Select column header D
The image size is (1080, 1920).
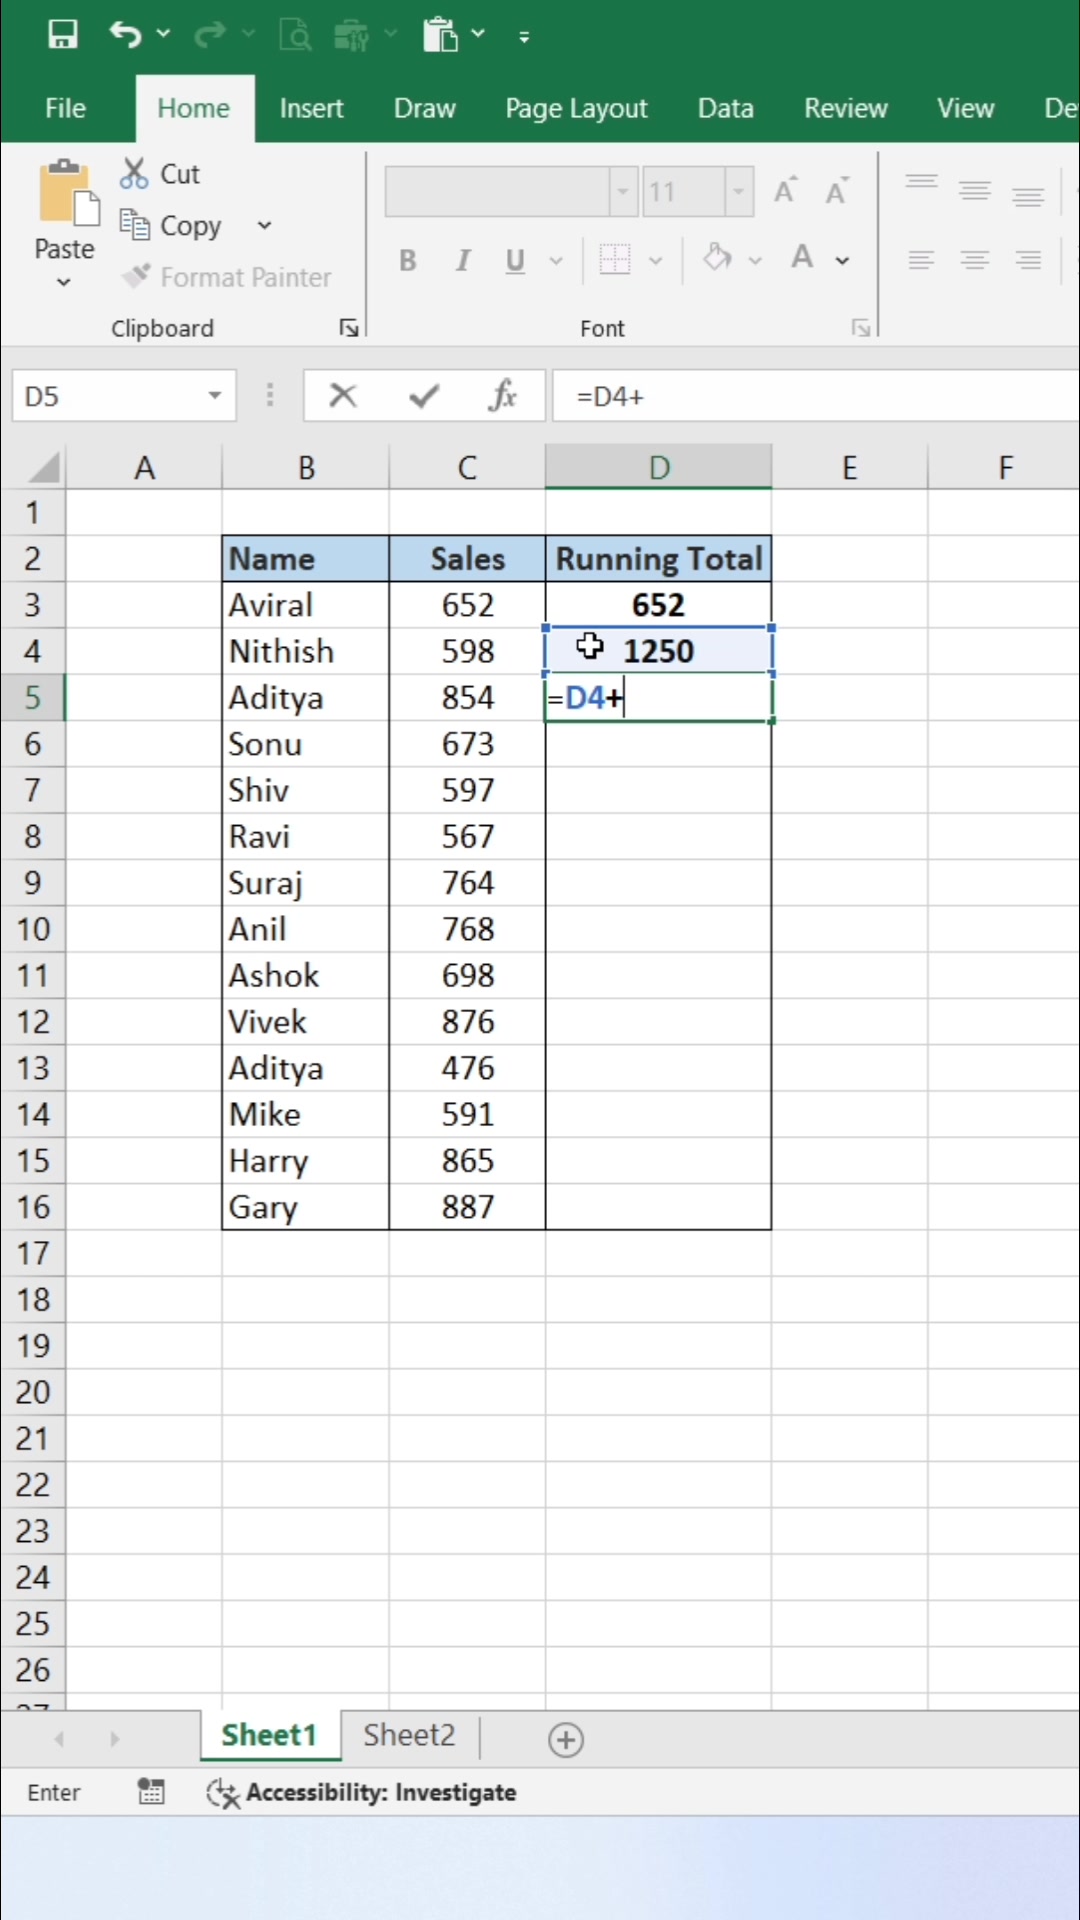(659, 467)
